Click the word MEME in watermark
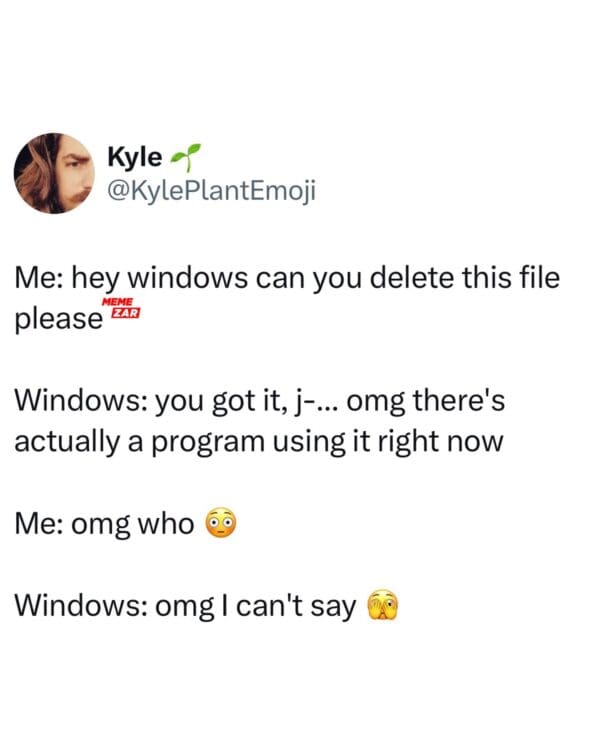The width and height of the screenshot is (600, 749). [118, 302]
